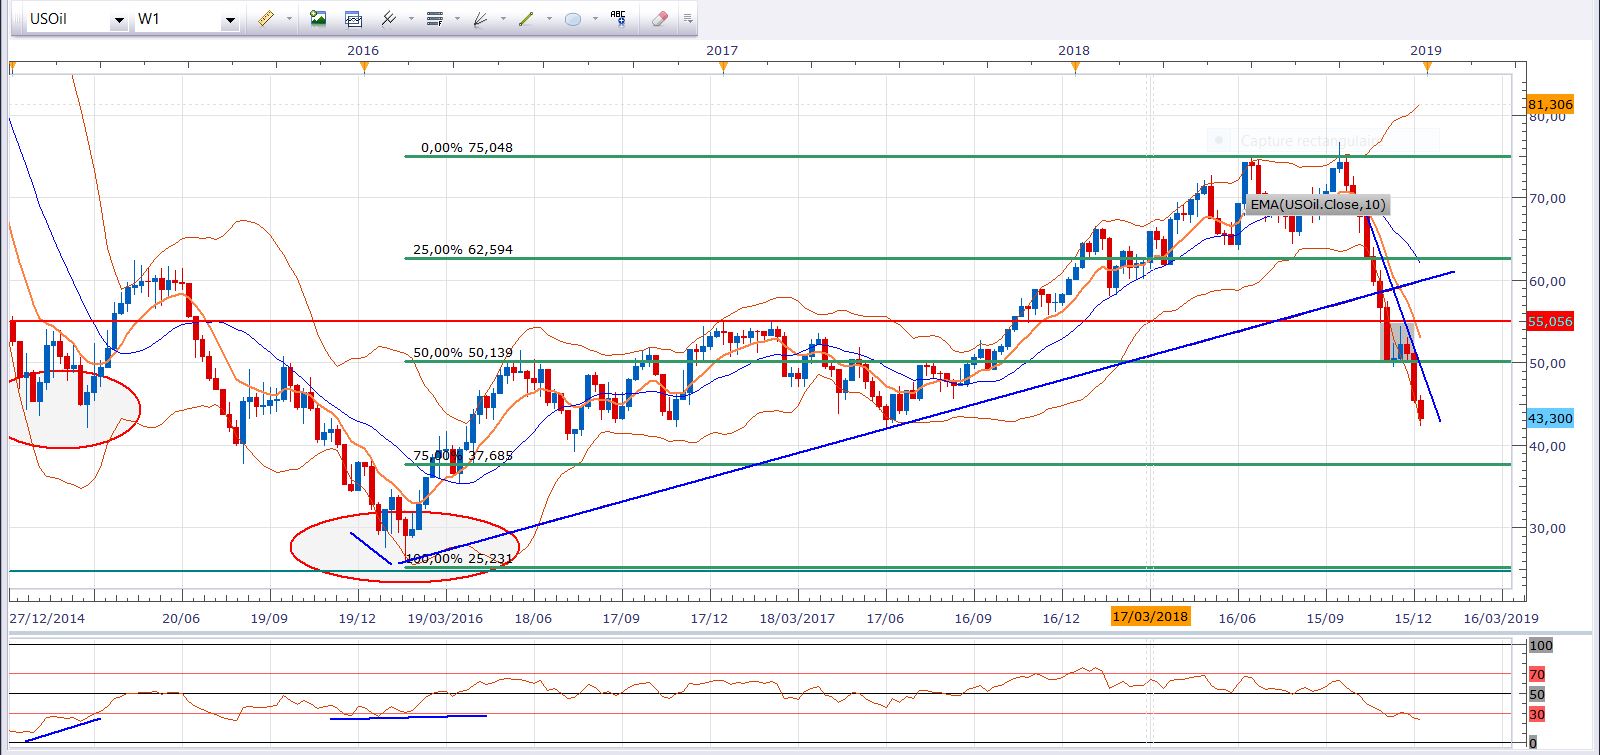Click the 55,056 red price level label
This screenshot has width=1600, height=755.
(x=1550, y=321)
